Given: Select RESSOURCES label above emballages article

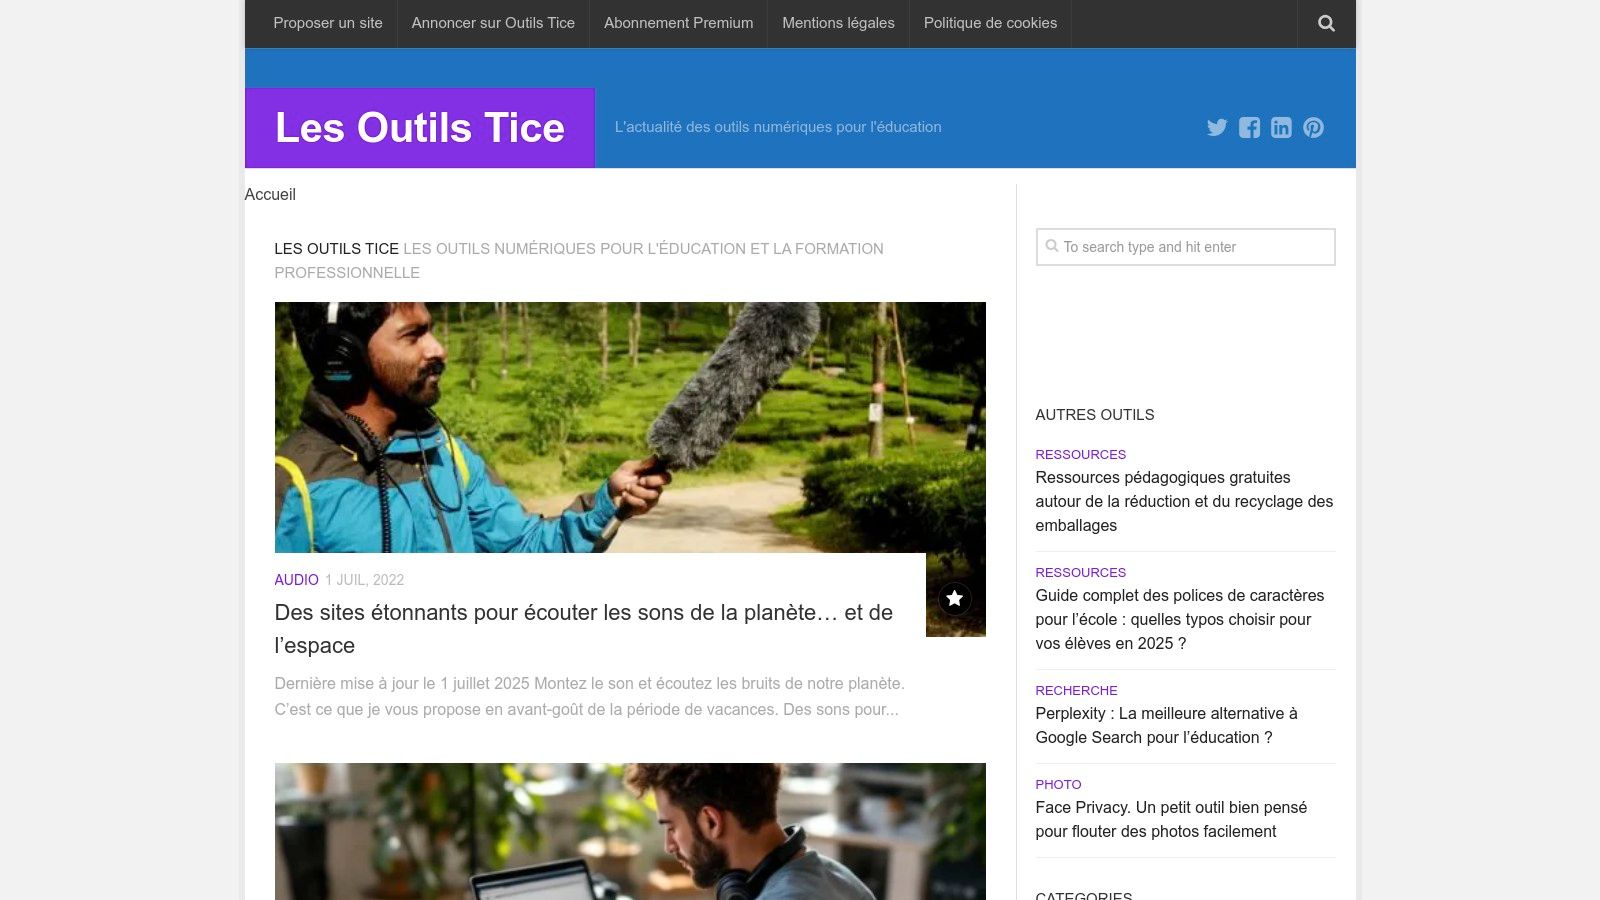Looking at the screenshot, I should pyautogui.click(x=1080, y=454).
